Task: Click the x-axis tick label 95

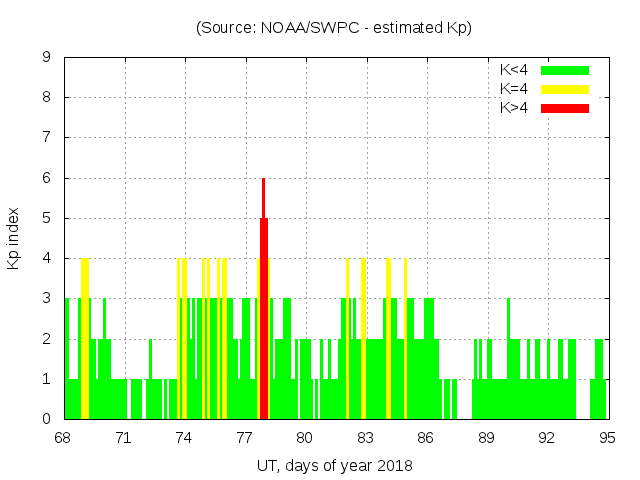Action: tap(607, 437)
